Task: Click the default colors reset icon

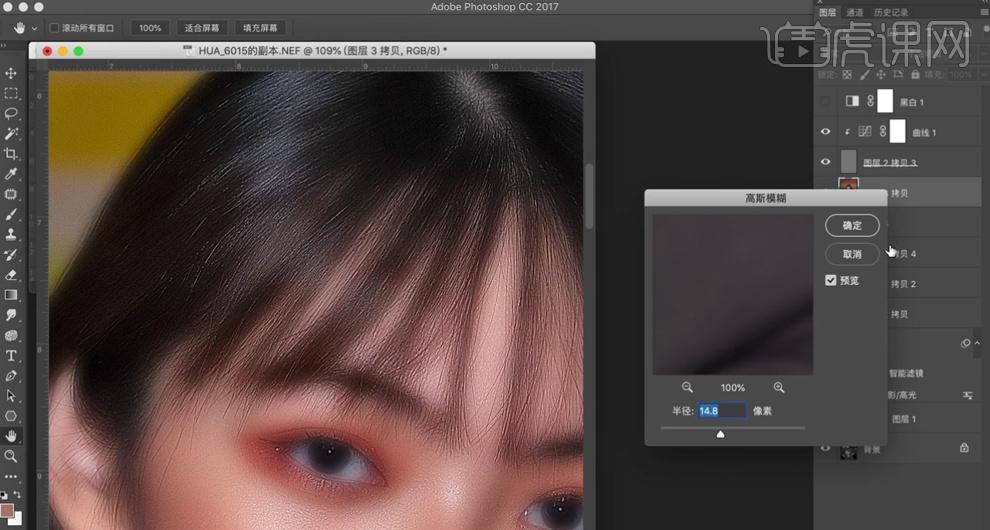Action: point(4,495)
